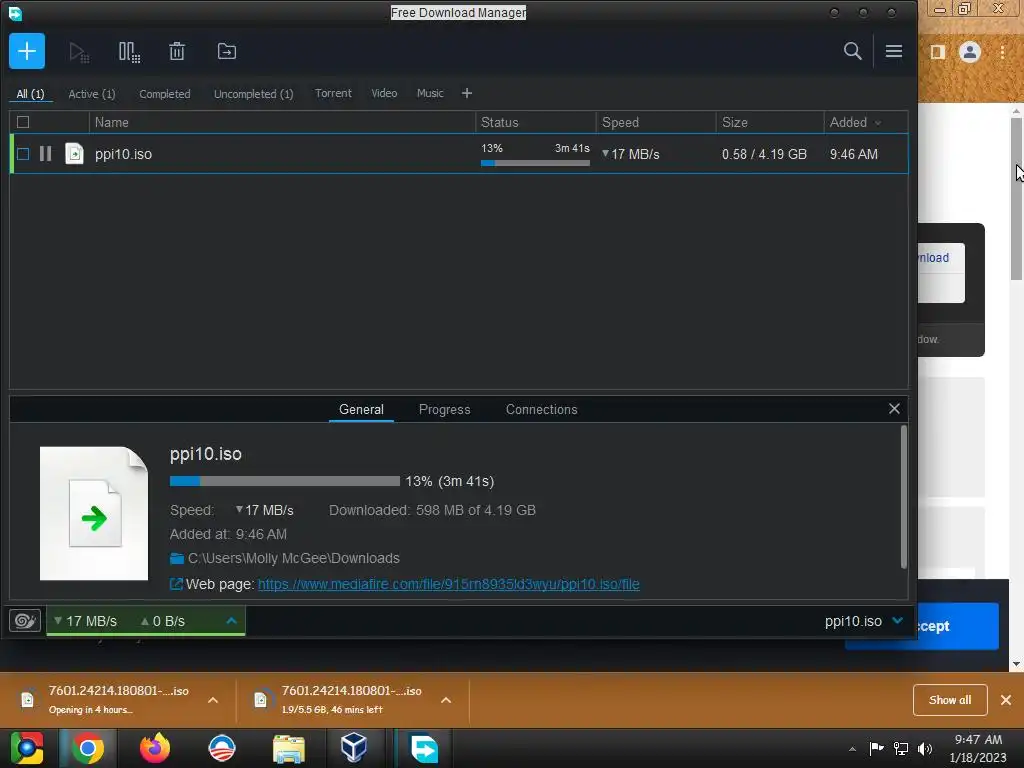Open the hamburger main menu
Screen dimensions: 1024x768
[x=893, y=51]
